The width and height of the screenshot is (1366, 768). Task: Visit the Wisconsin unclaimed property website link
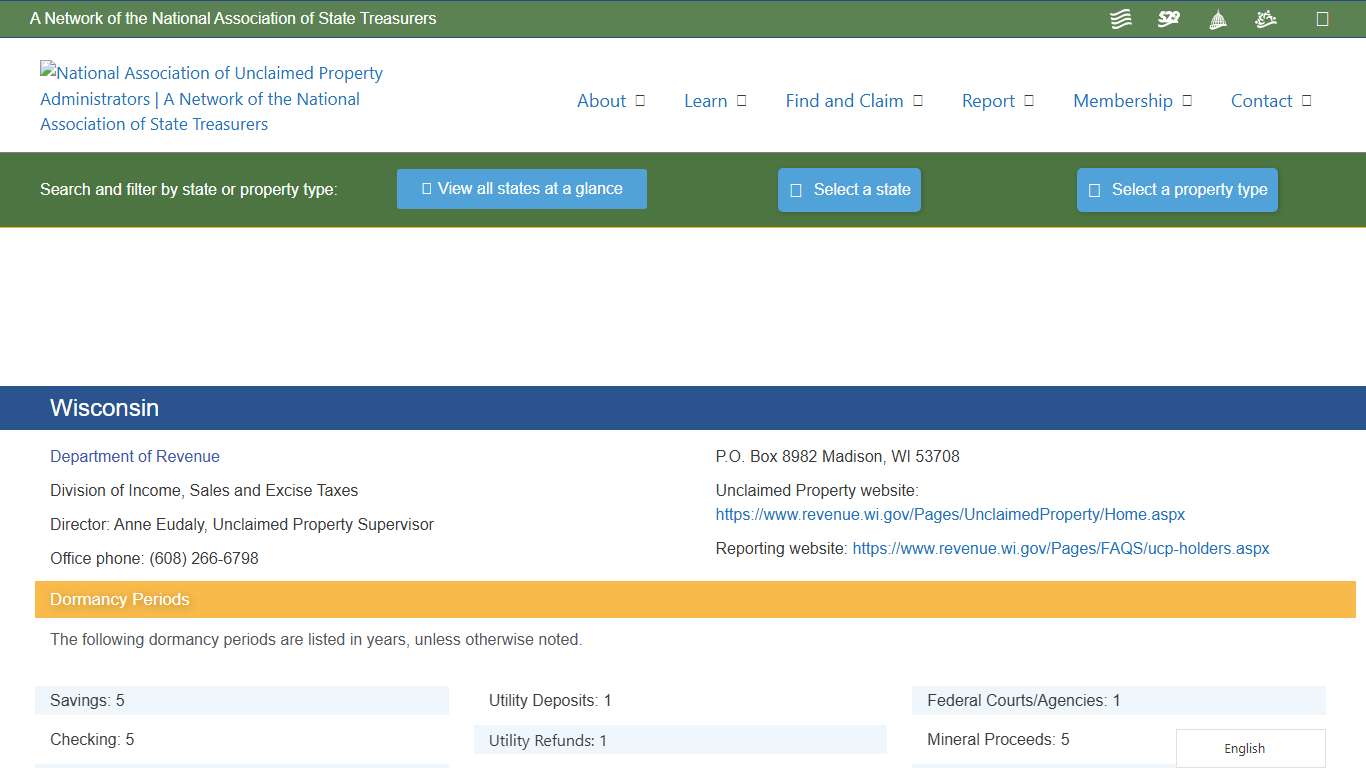(x=950, y=514)
